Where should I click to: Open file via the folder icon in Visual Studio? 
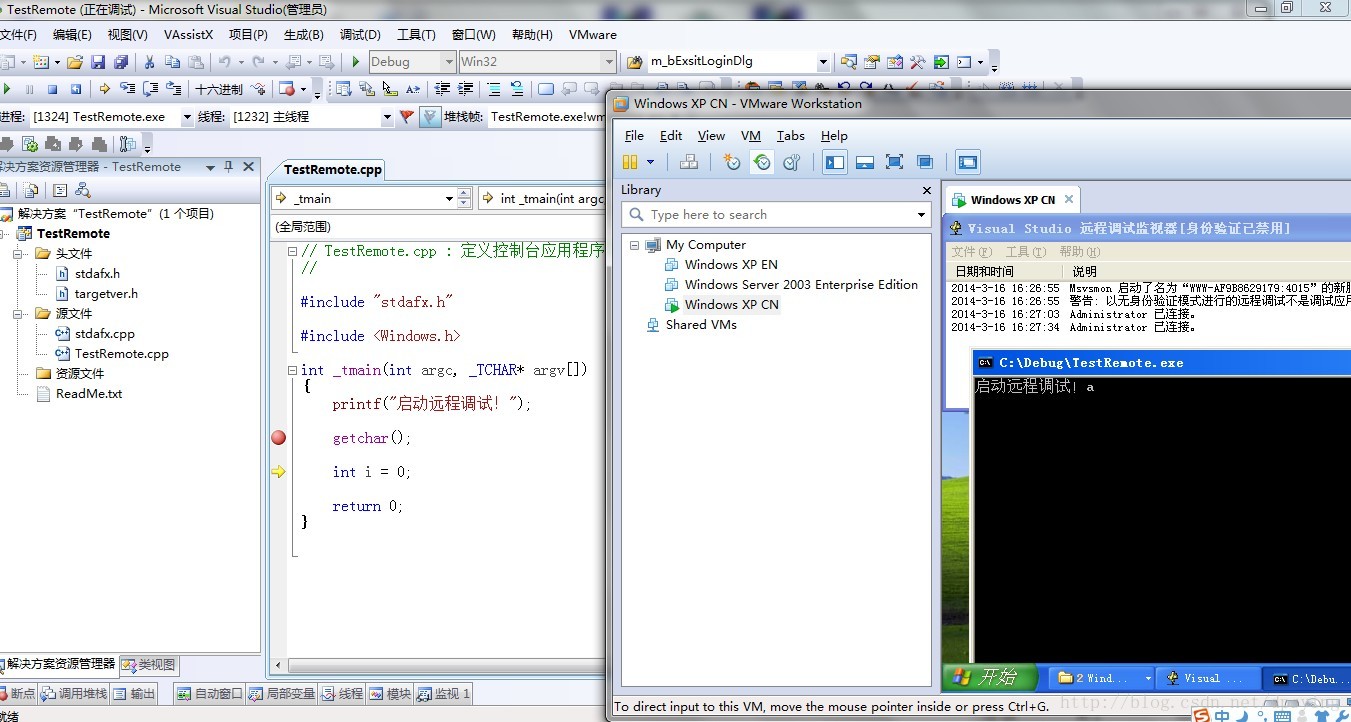(75, 62)
